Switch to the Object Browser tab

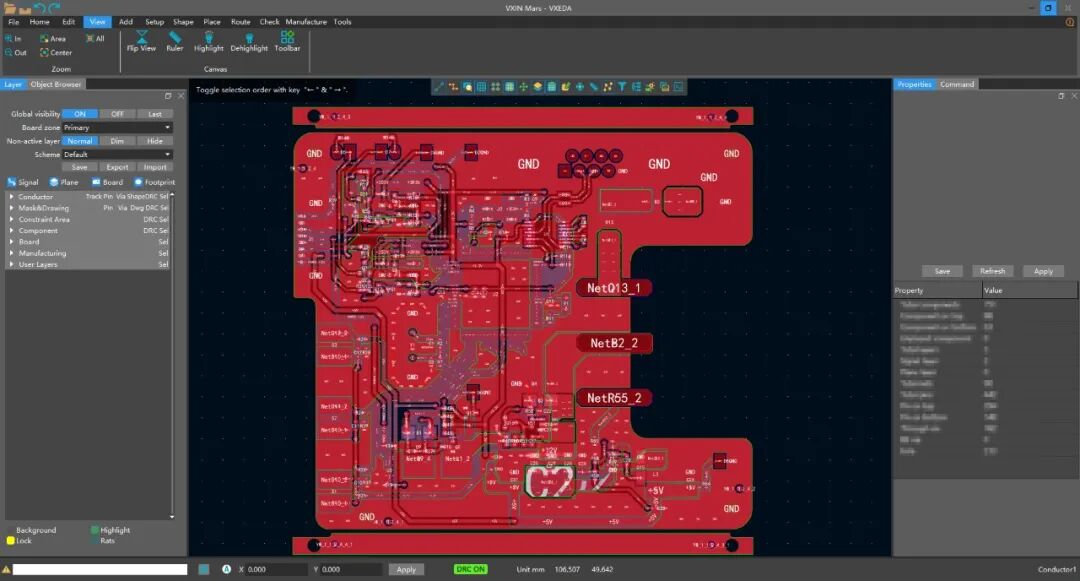pos(56,84)
